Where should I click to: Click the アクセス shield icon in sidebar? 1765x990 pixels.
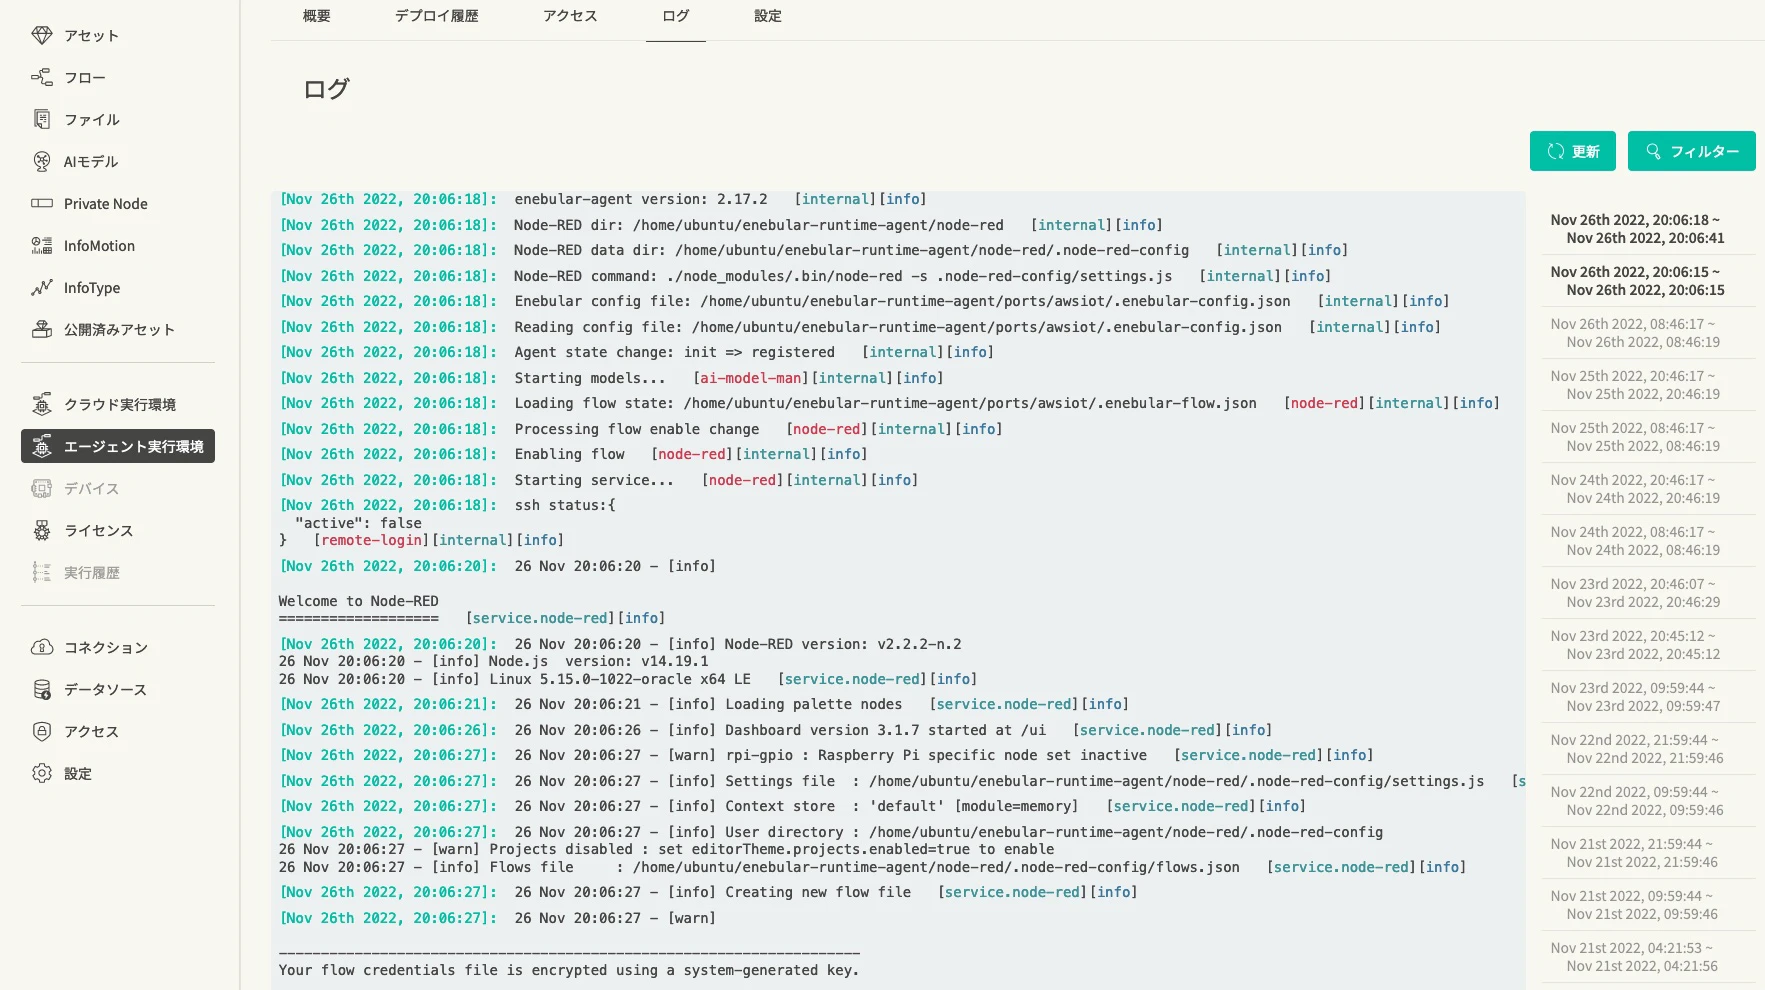pyautogui.click(x=42, y=731)
